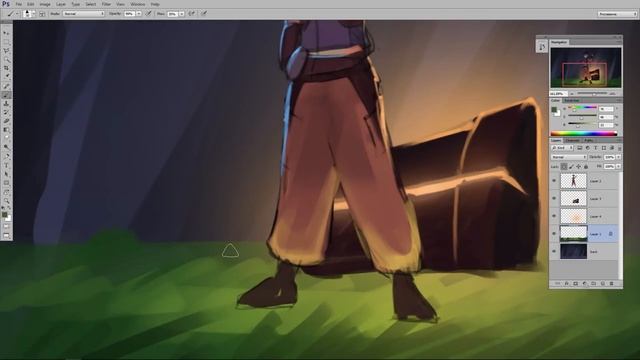
Task: Toggle the Brush panel icon in options bar
Action: [x=42, y=13]
